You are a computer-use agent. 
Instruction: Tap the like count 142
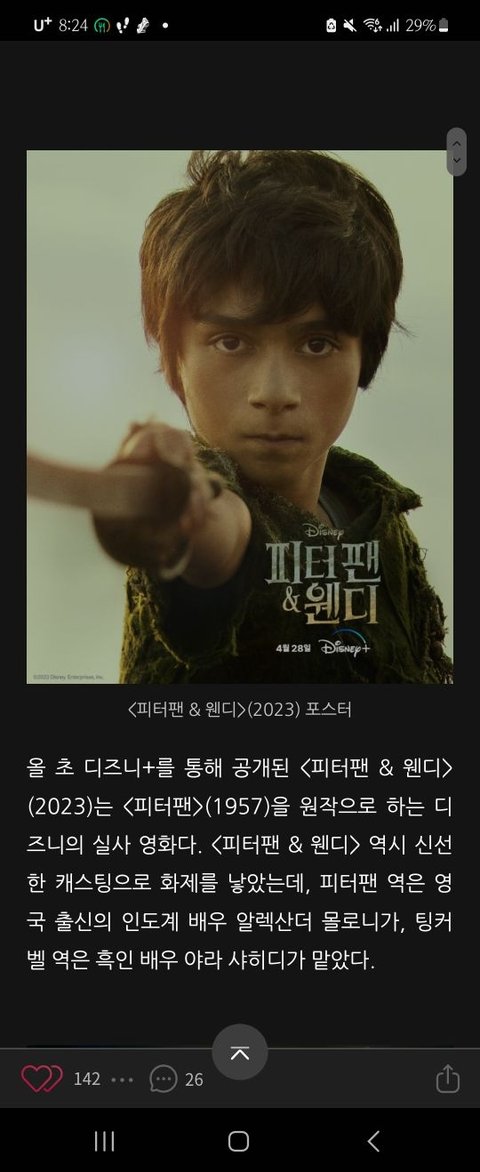[87, 1079]
